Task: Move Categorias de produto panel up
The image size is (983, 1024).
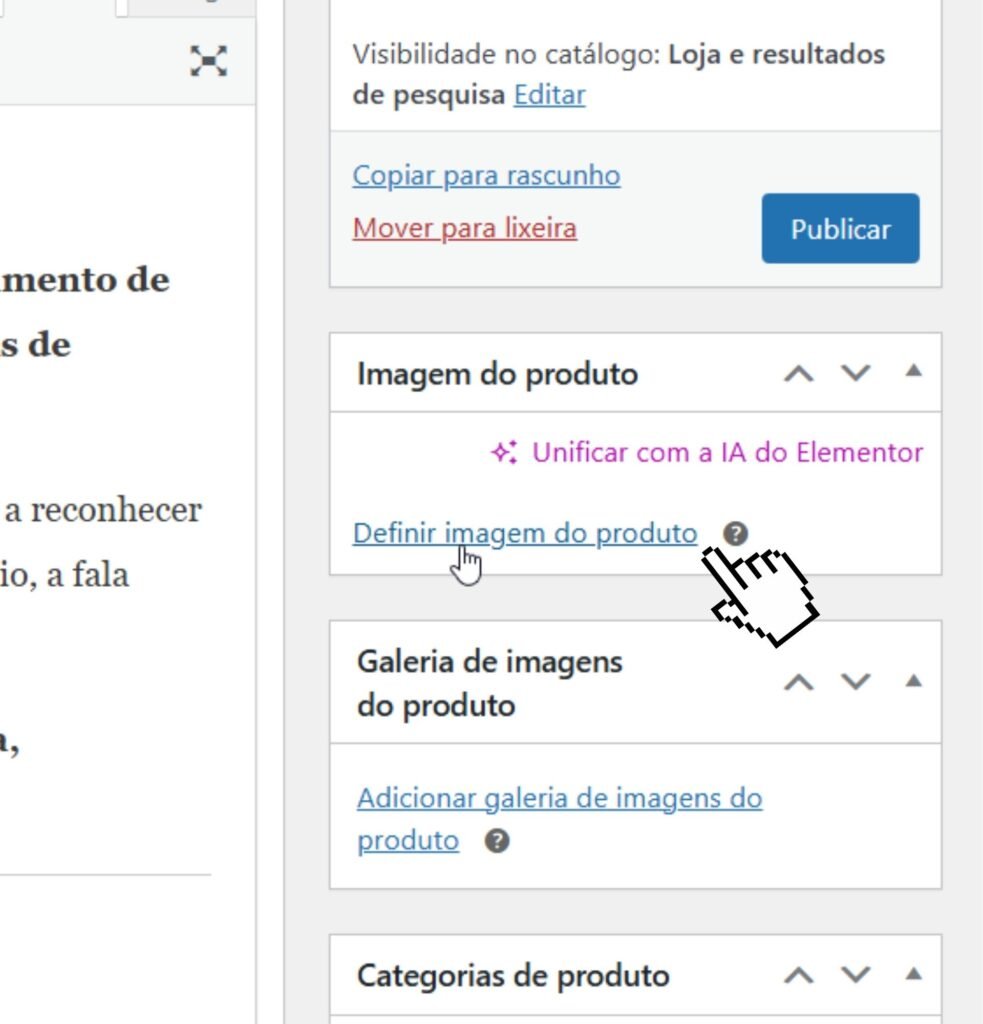Action: point(798,975)
